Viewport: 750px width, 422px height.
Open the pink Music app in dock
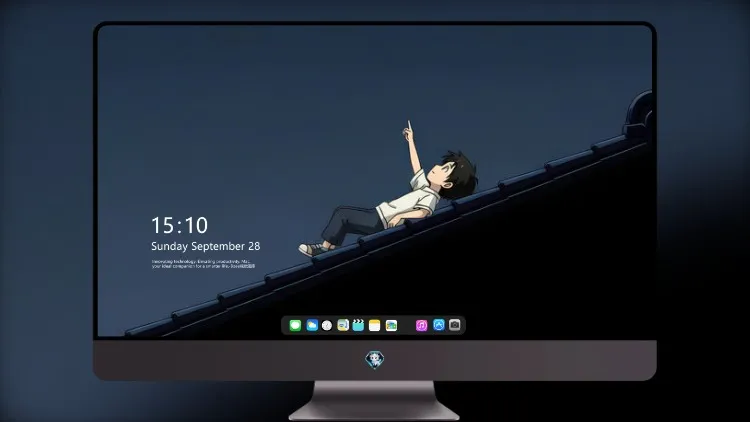[421, 325]
